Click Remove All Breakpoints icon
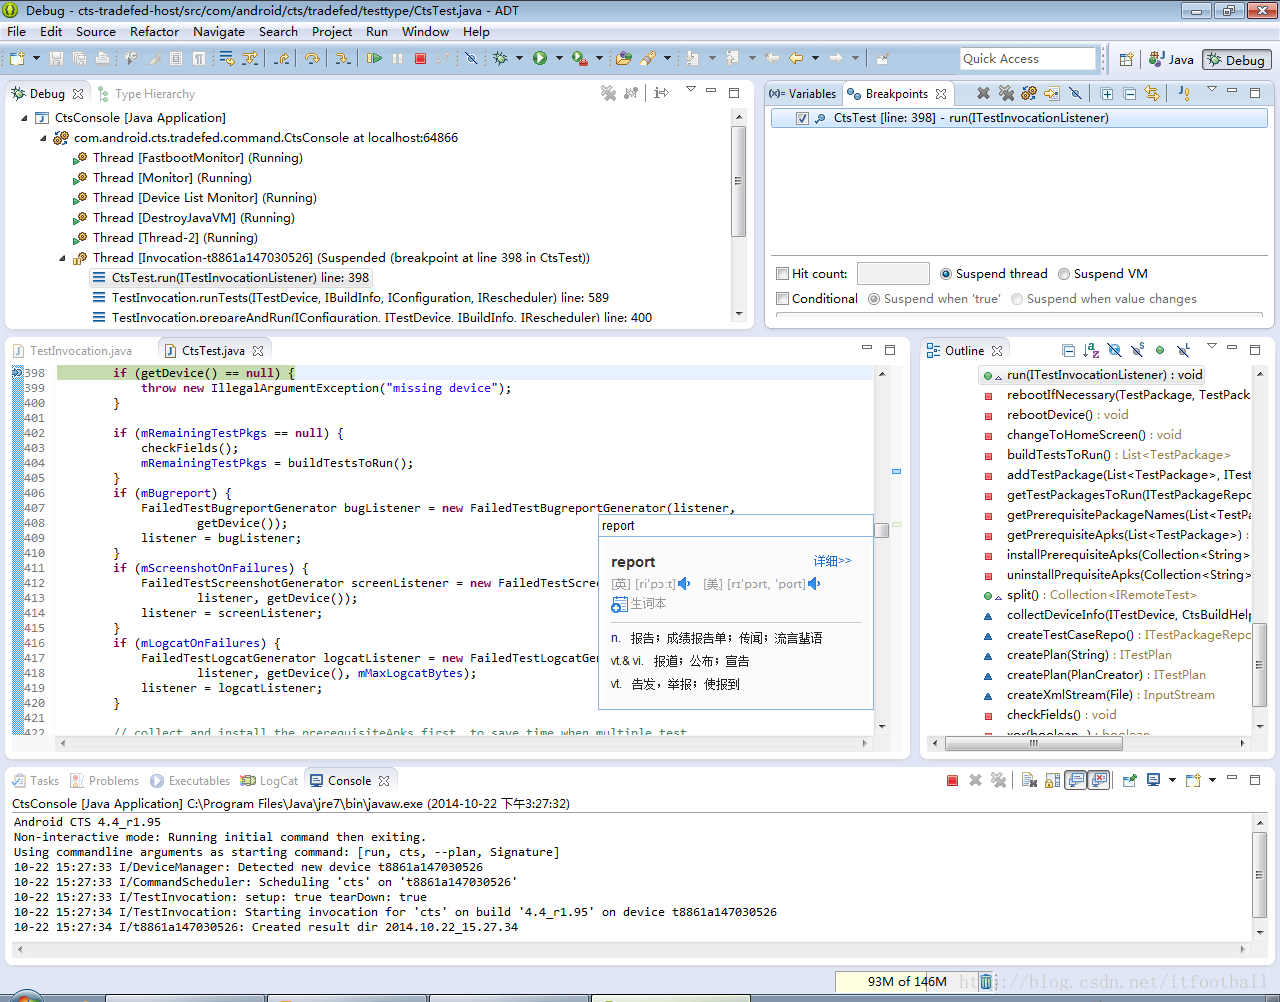 click(x=1006, y=93)
